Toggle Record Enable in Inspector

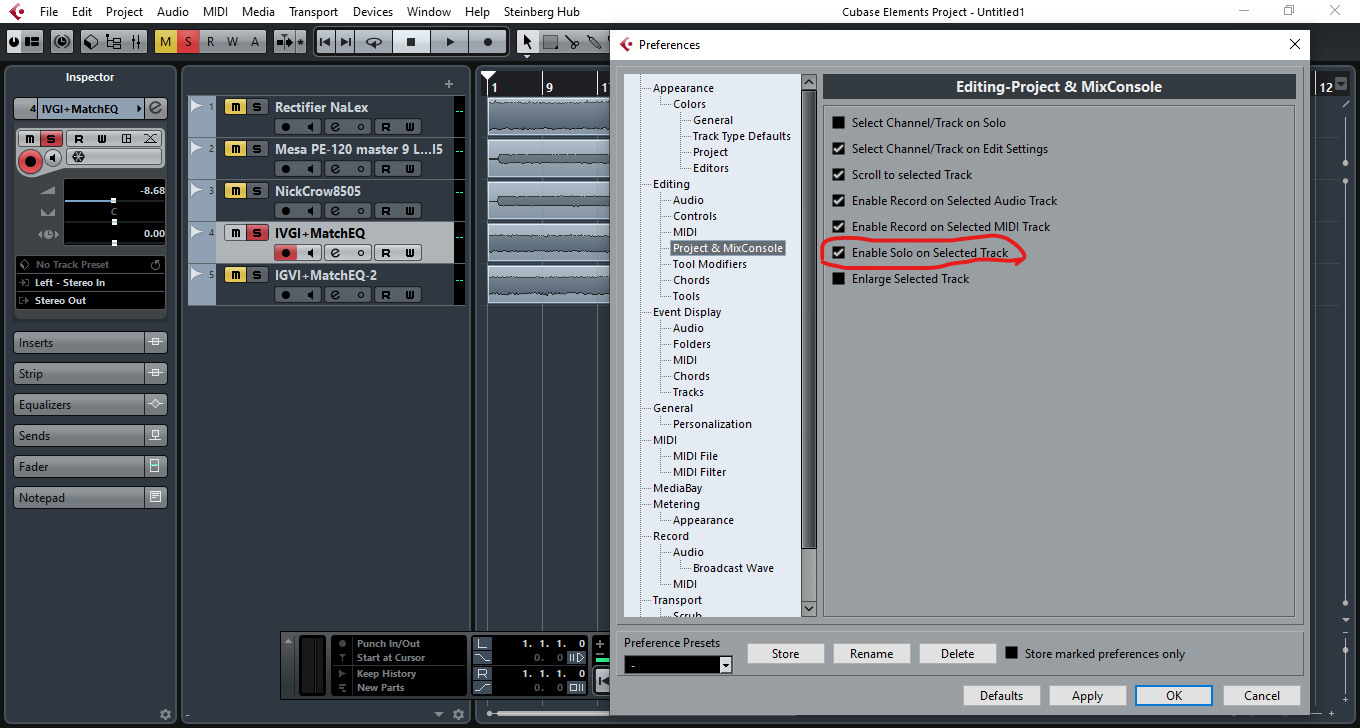30,160
